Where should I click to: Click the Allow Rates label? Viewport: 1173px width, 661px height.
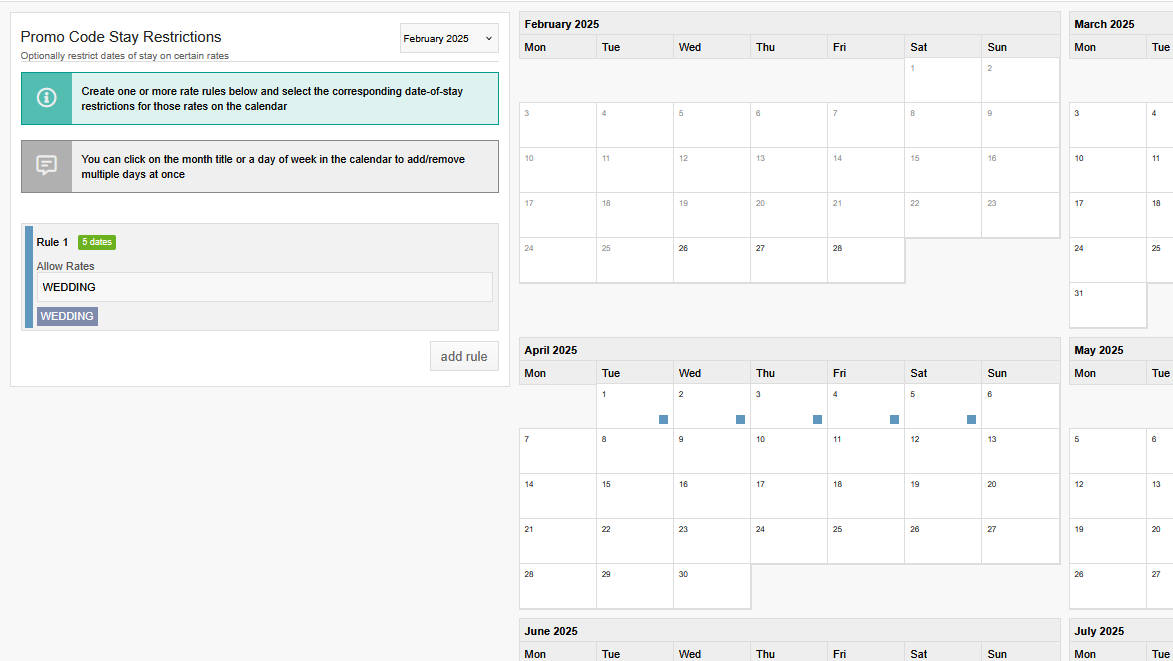tap(66, 266)
